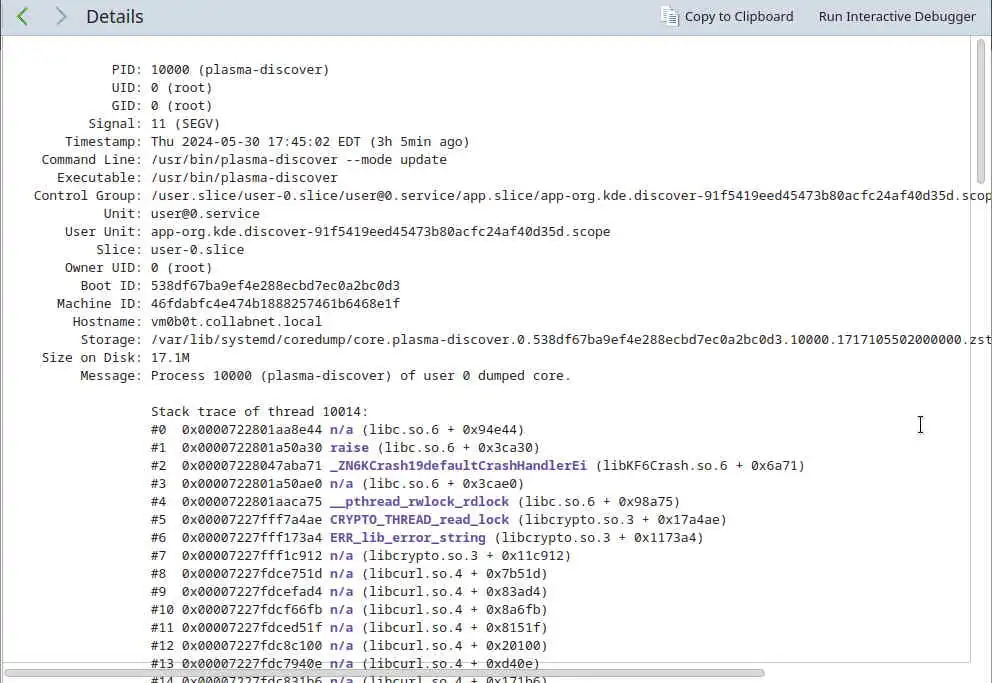Click frame #11 libcurl.so.4 + 0x8151f

click(454, 628)
